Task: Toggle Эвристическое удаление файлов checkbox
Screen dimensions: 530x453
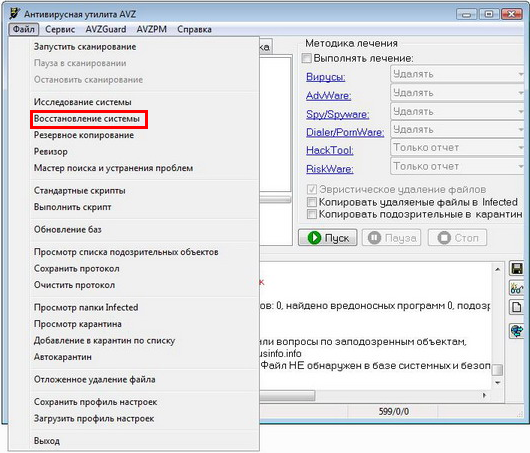Action: point(311,189)
